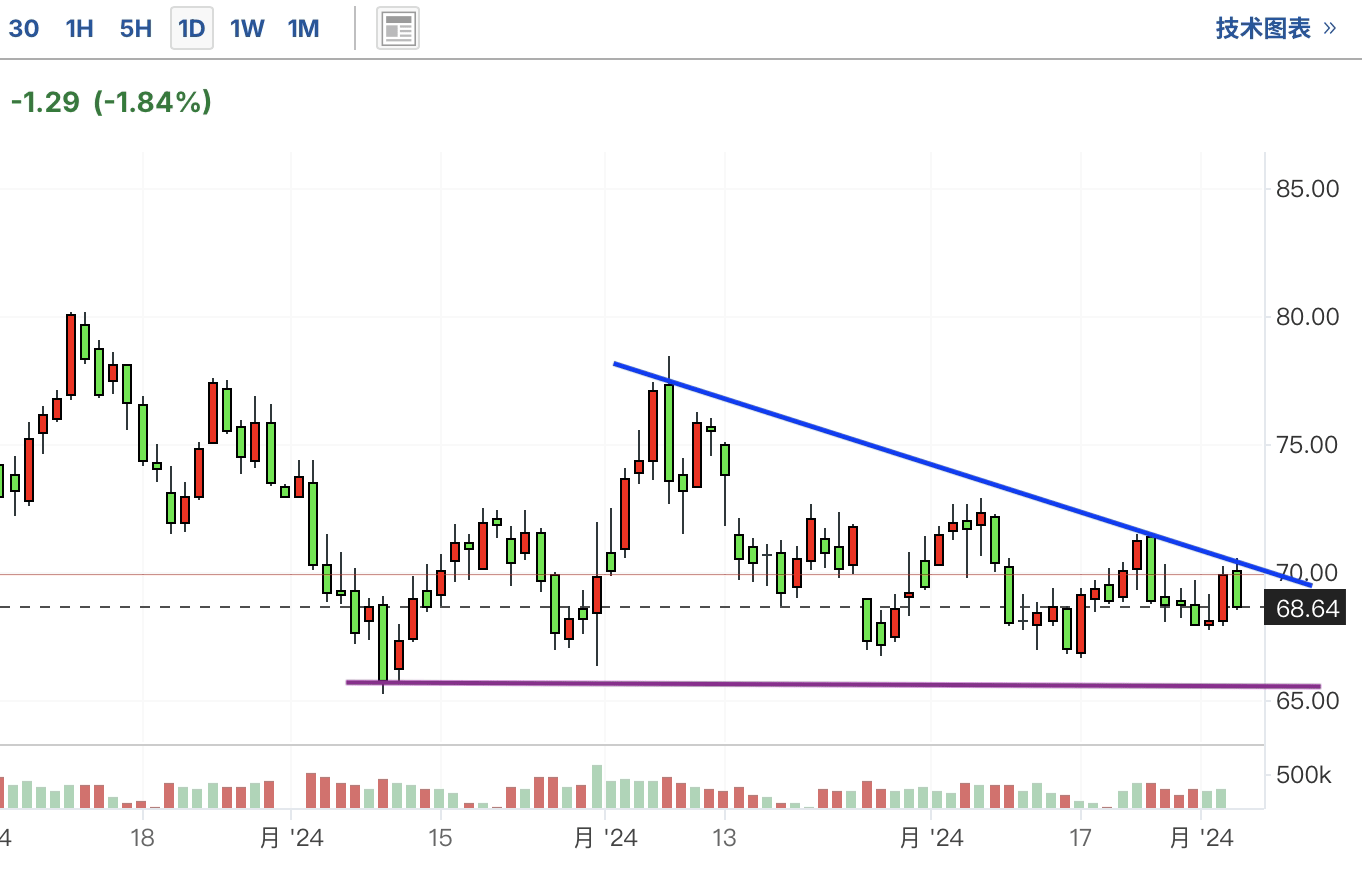Click the date label 17 on the time axis
The height and width of the screenshot is (880, 1362).
1080,837
